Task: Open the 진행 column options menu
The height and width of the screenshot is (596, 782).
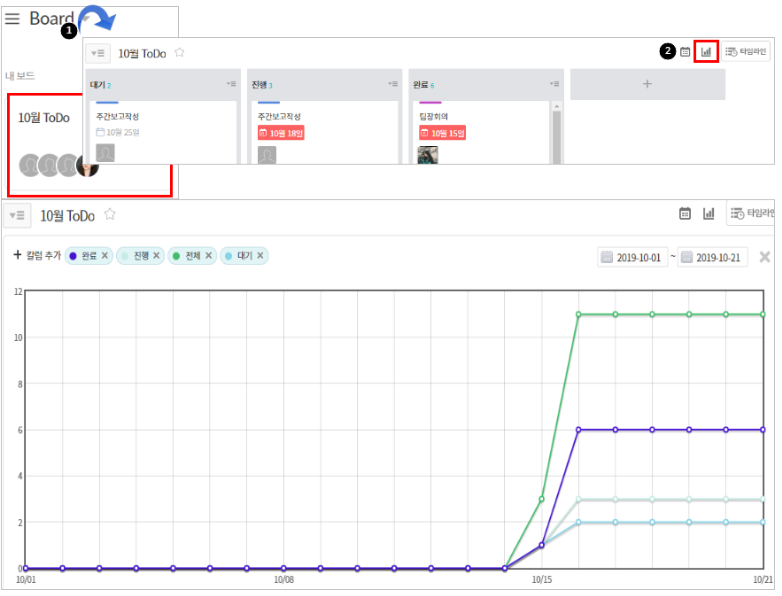Action: click(x=392, y=85)
